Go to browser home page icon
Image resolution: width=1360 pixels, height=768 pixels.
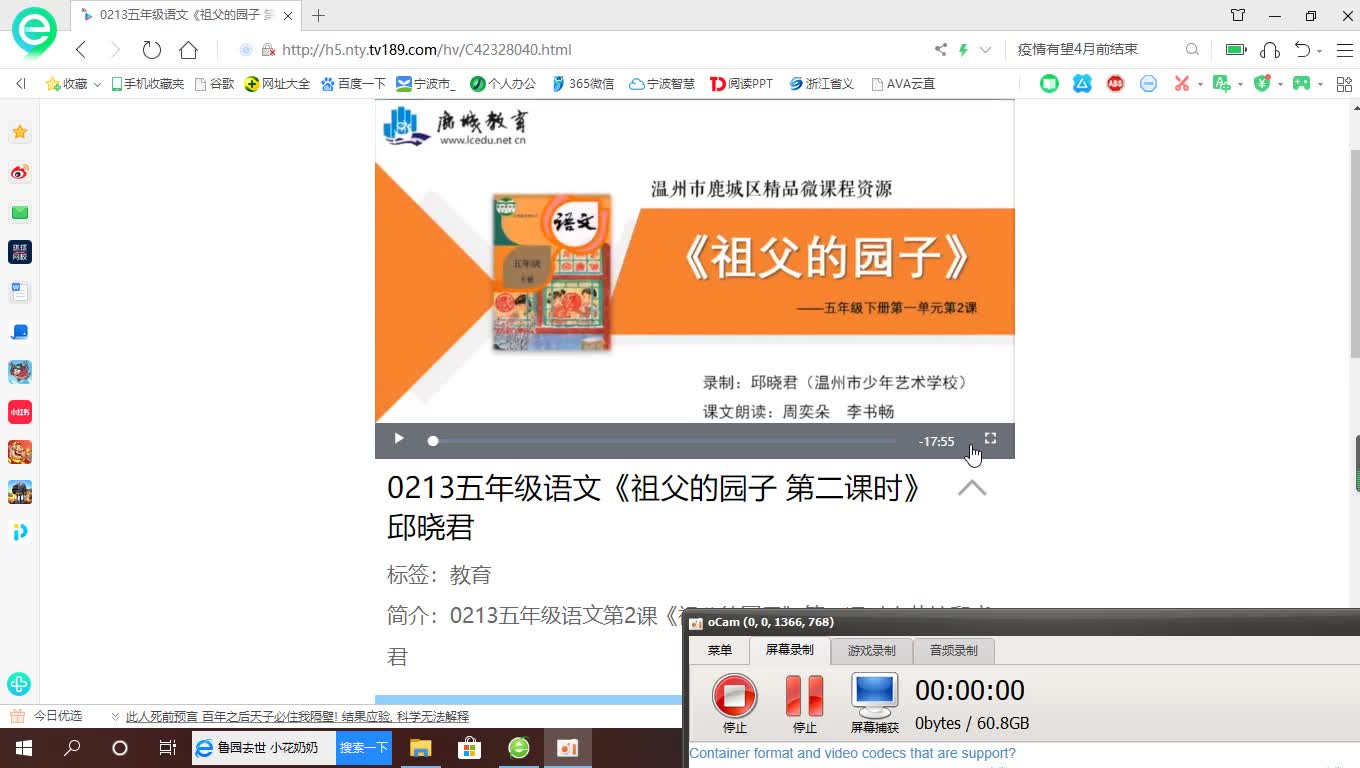188,50
